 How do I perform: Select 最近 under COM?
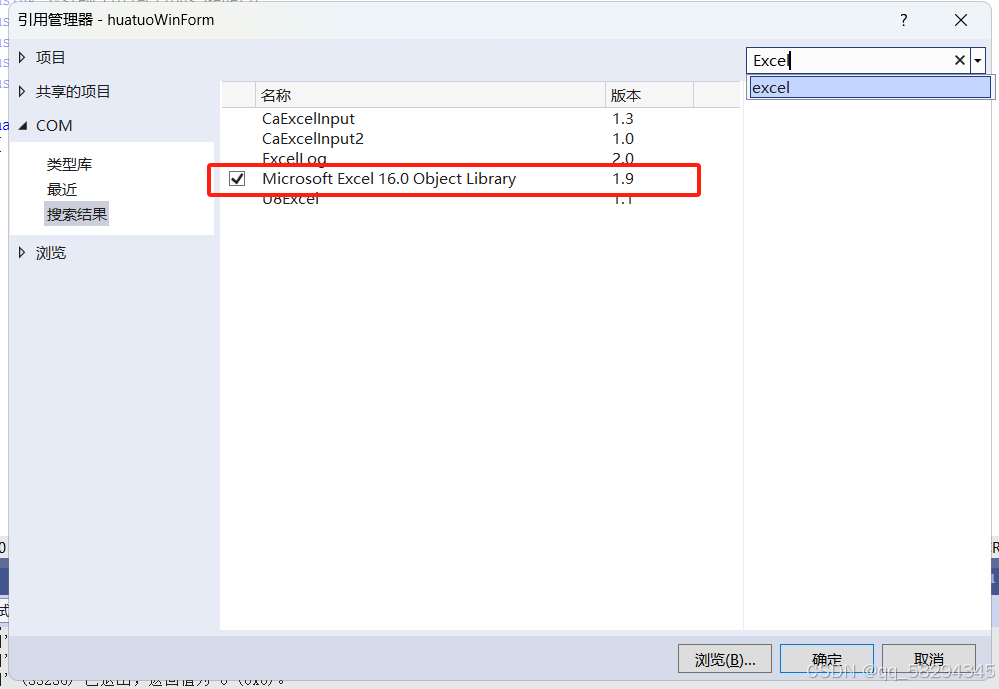(x=61, y=188)
